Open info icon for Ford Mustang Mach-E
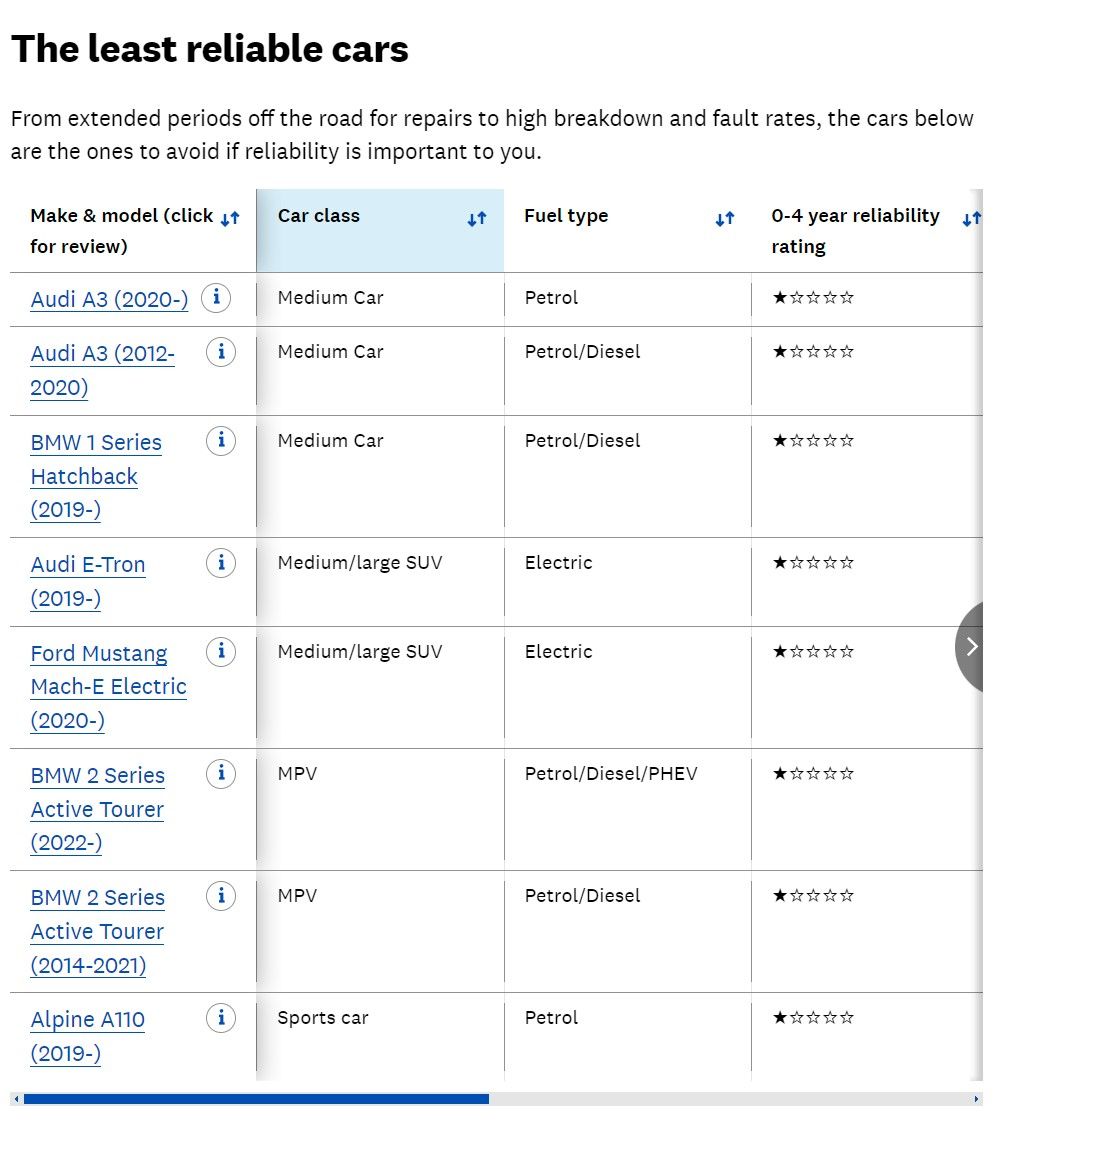The image size is (1096, 1150). [x=221, y=652]
